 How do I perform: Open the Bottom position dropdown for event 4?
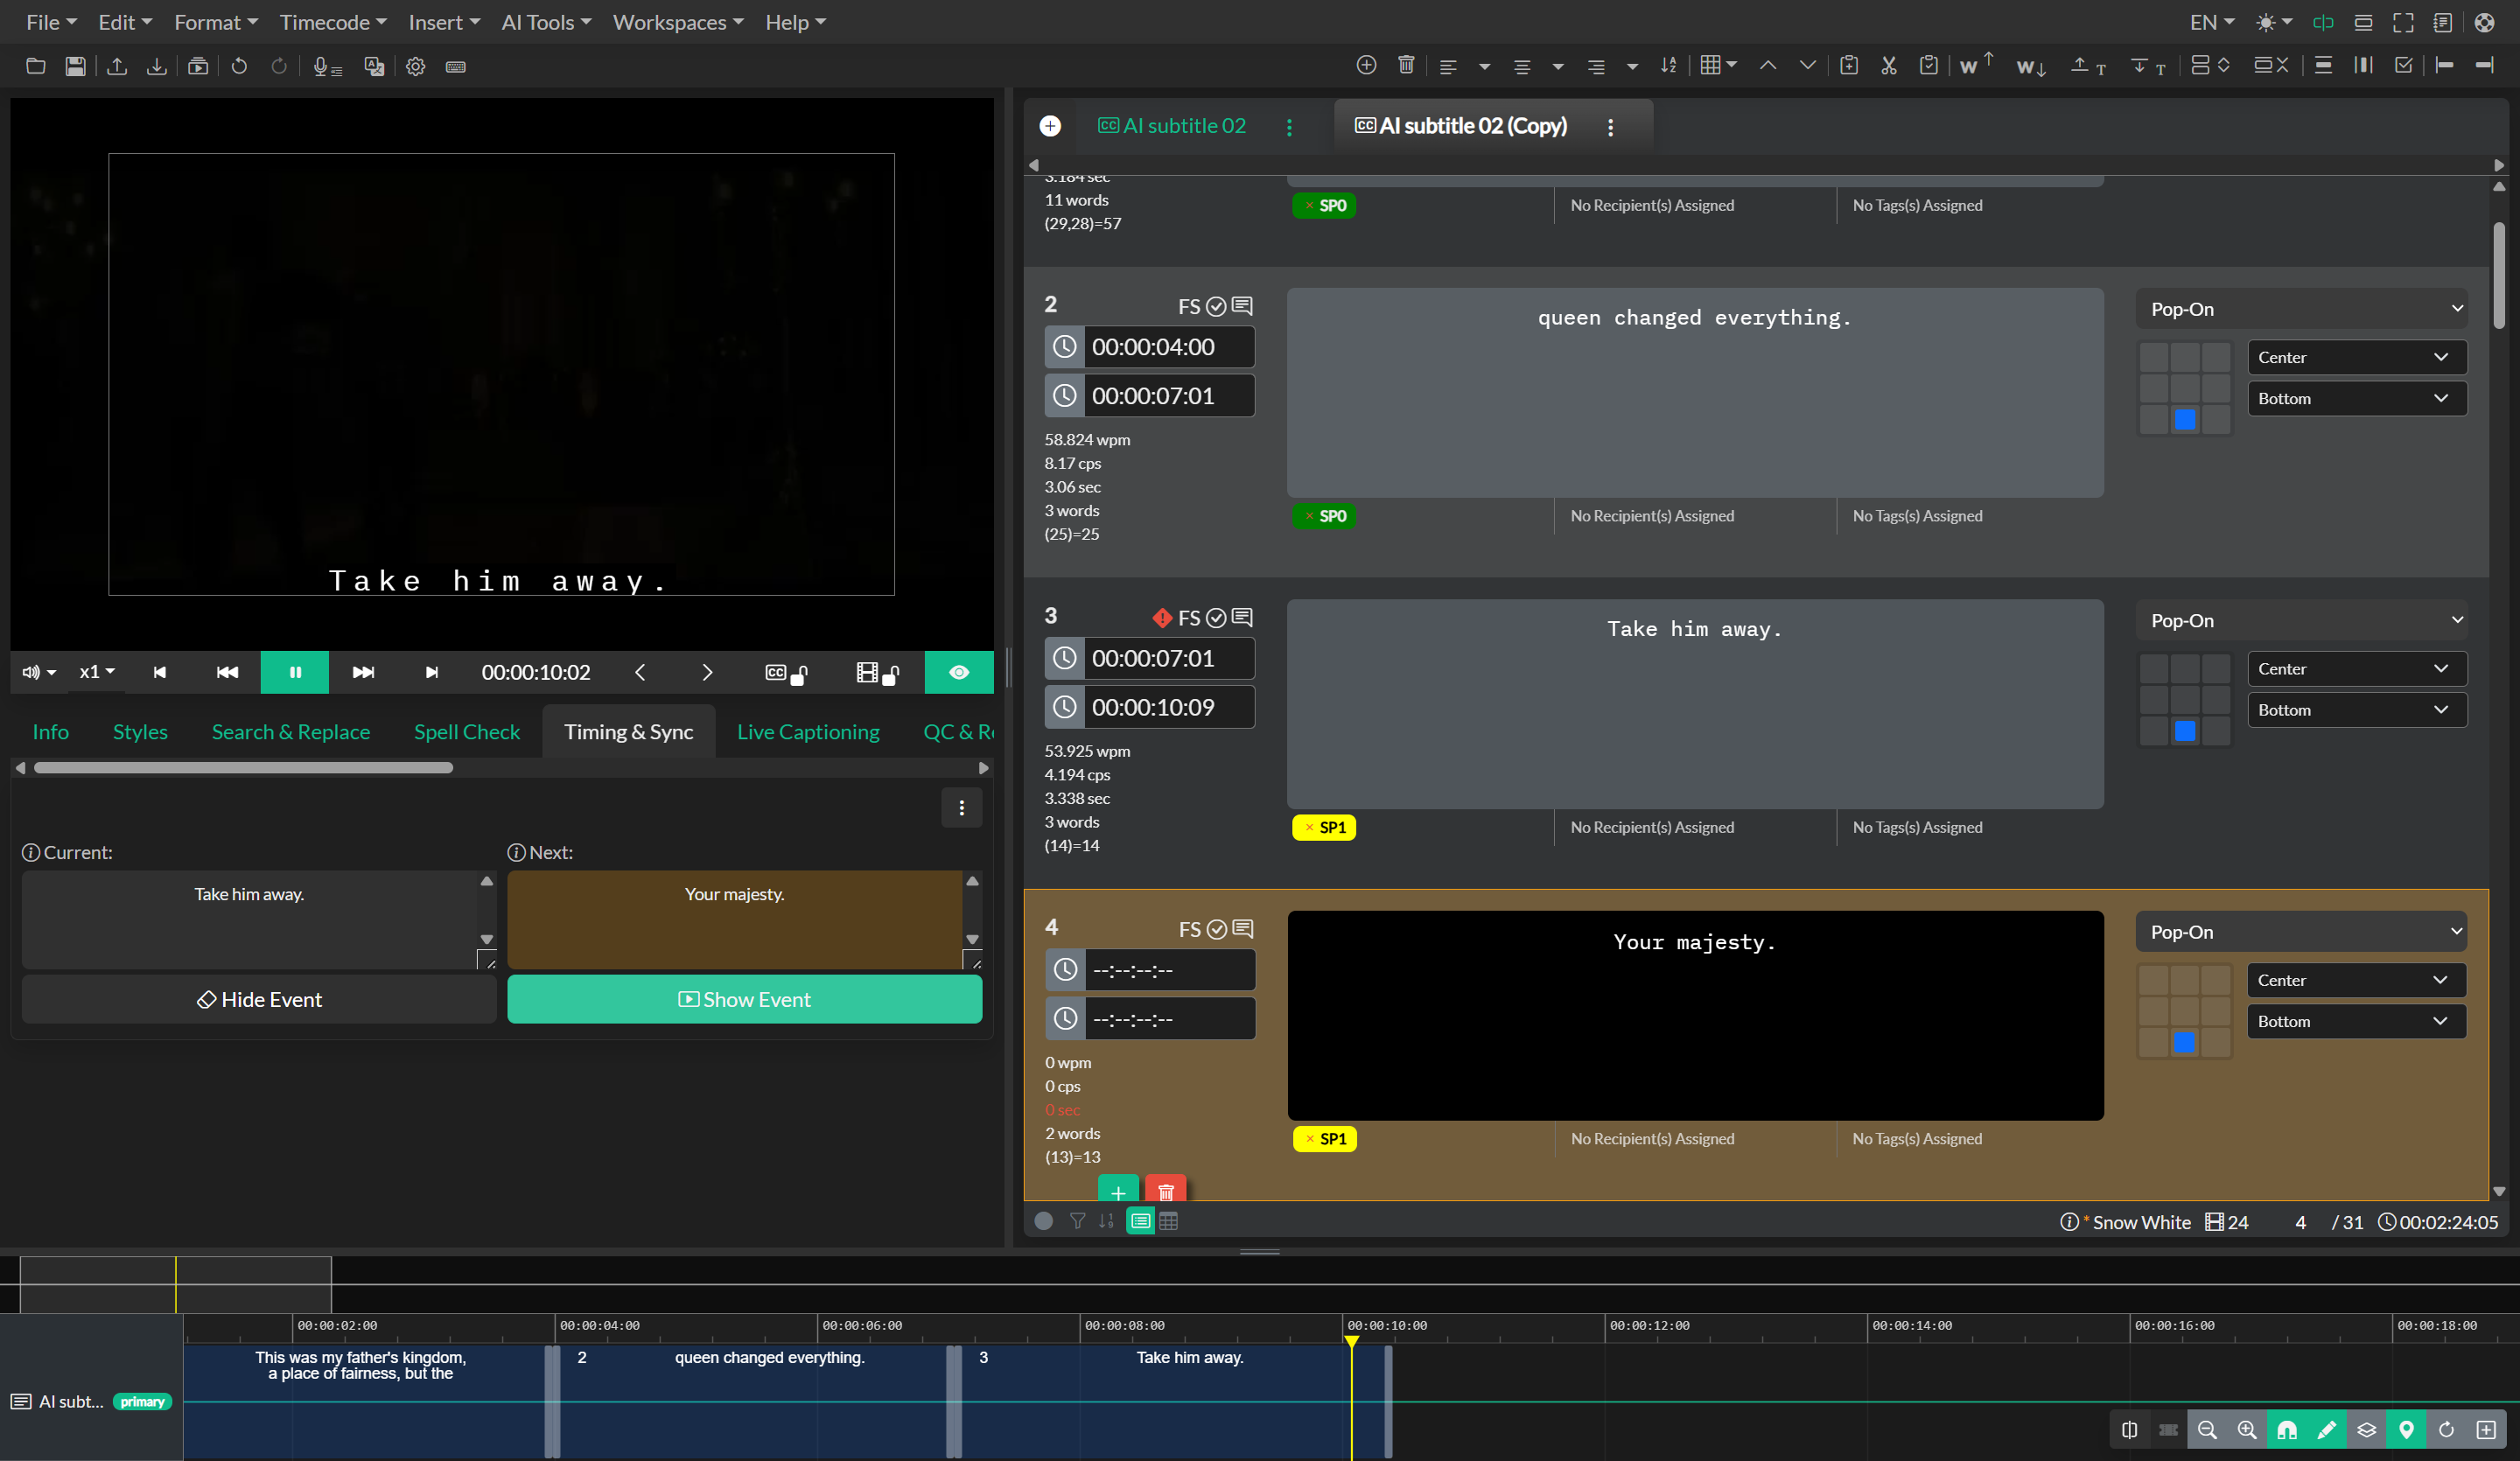click(2356, 1021)
